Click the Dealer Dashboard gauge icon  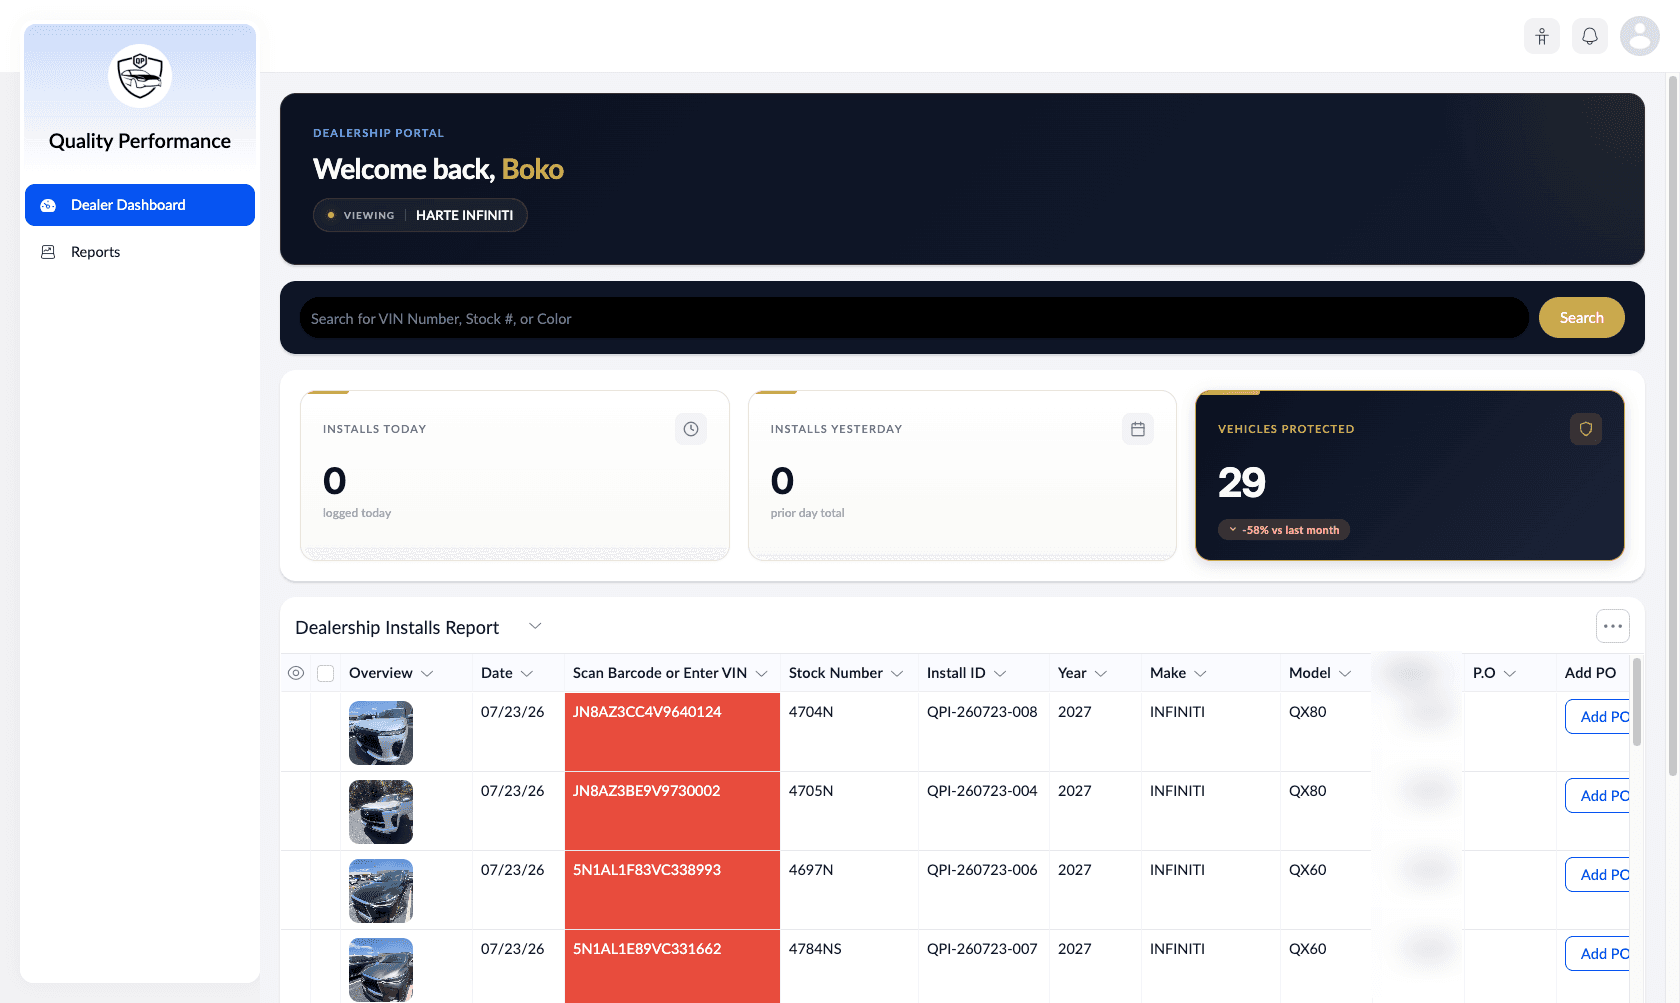tap(48, 205)
